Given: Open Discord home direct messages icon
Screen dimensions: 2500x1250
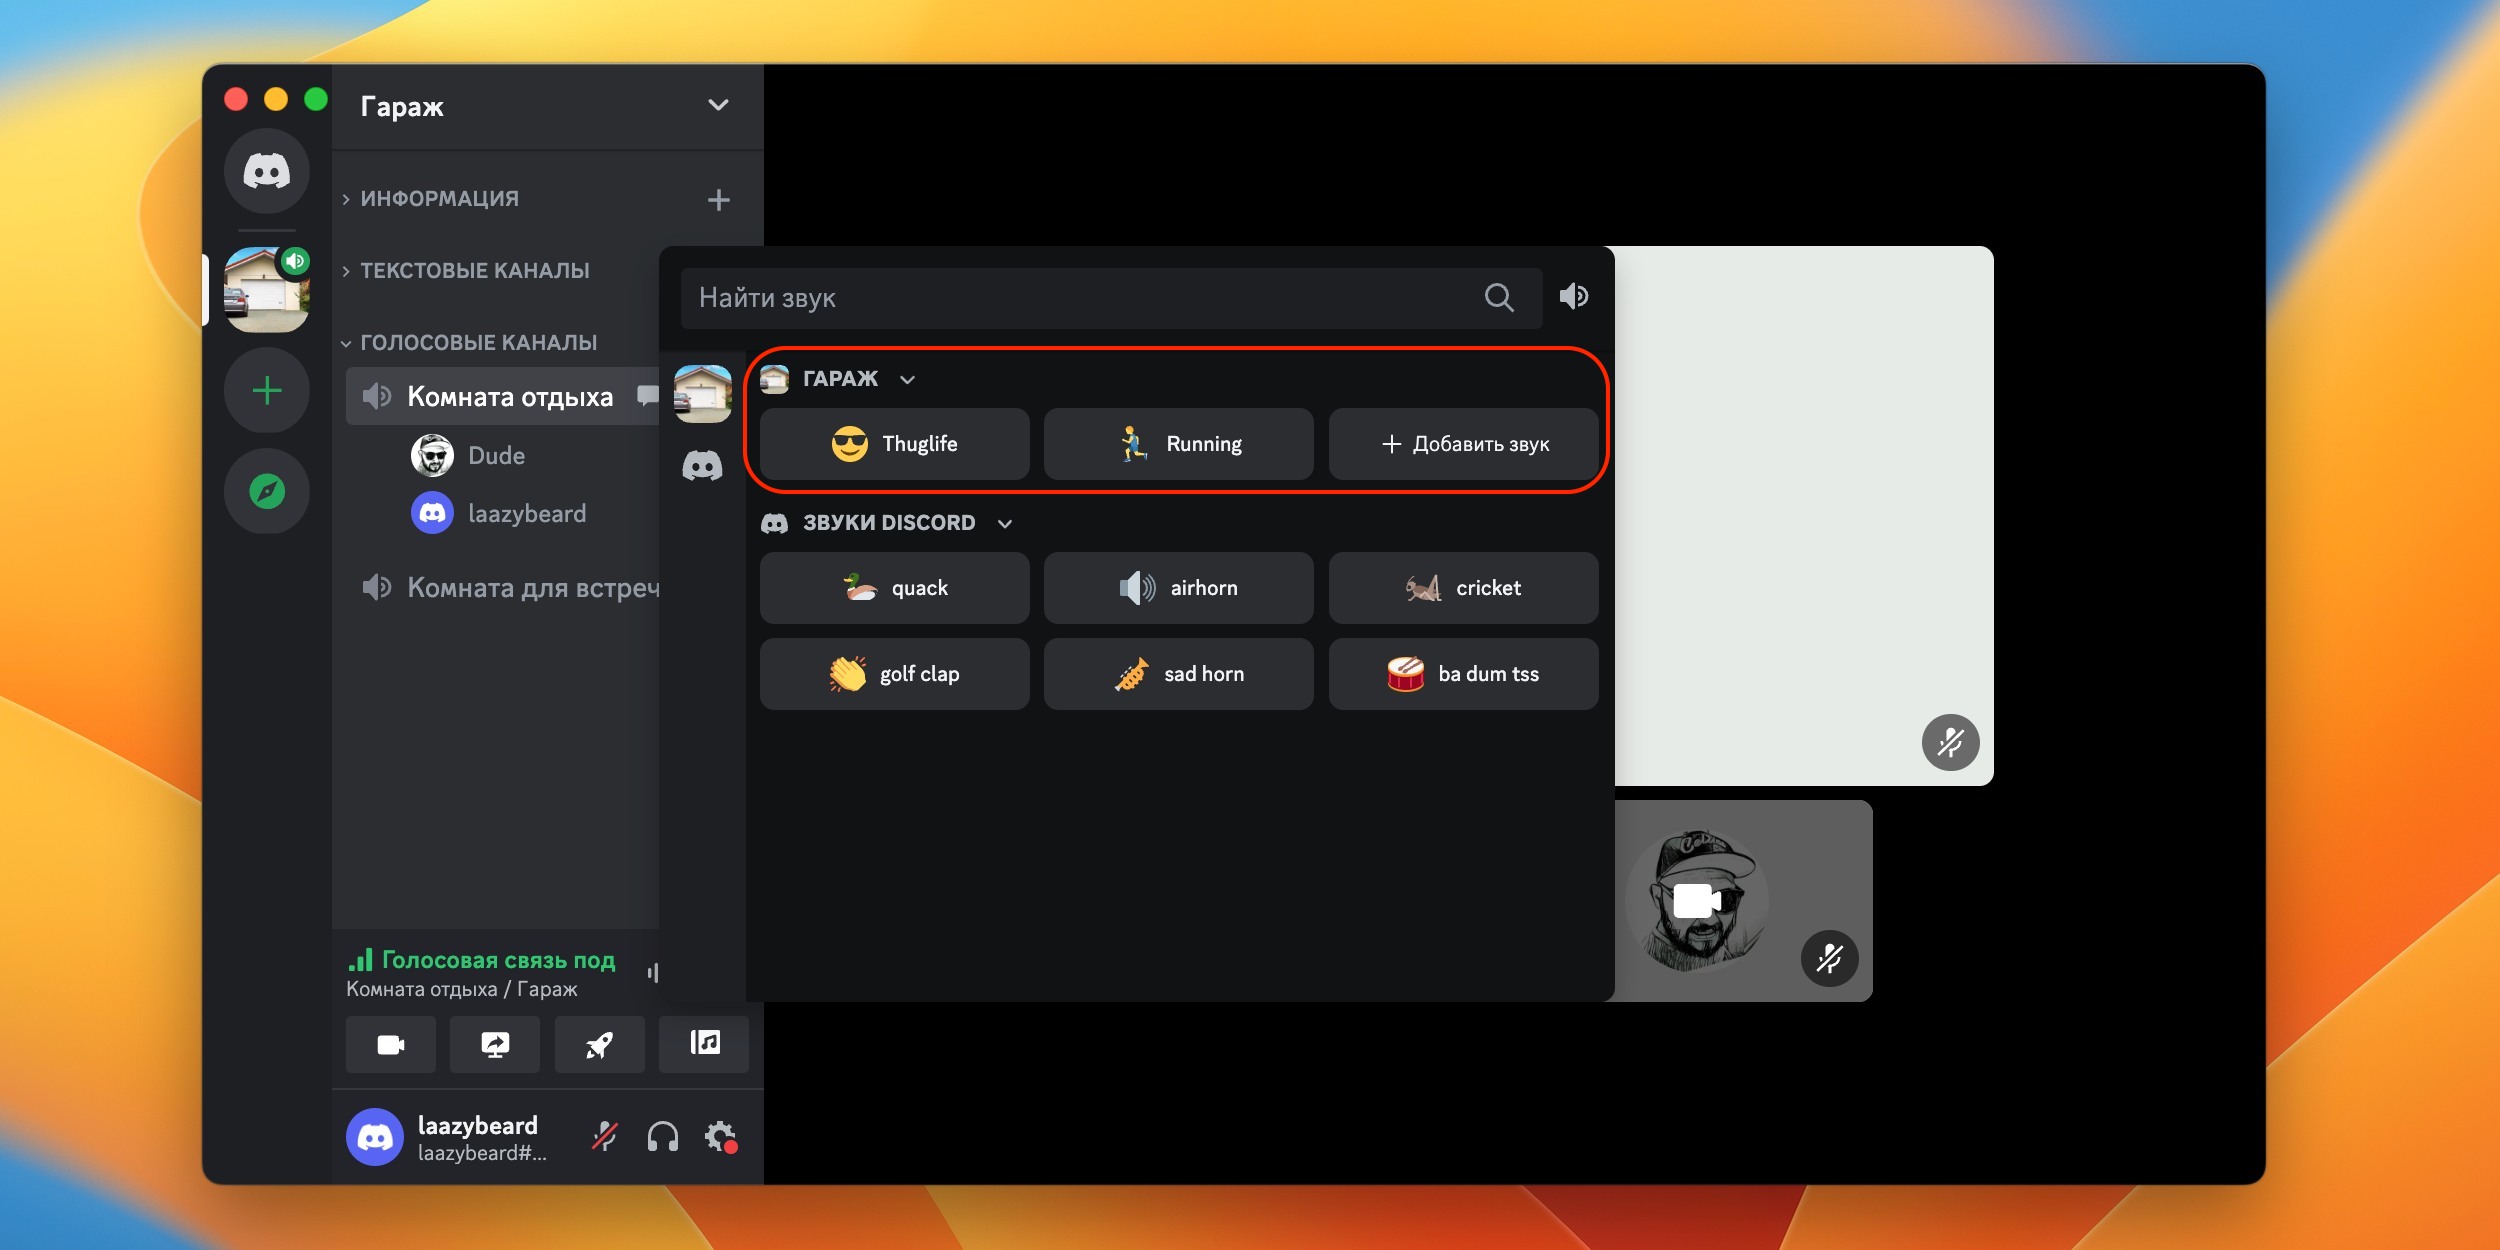Looking at the screenshot, I should [x=266, y=172].
